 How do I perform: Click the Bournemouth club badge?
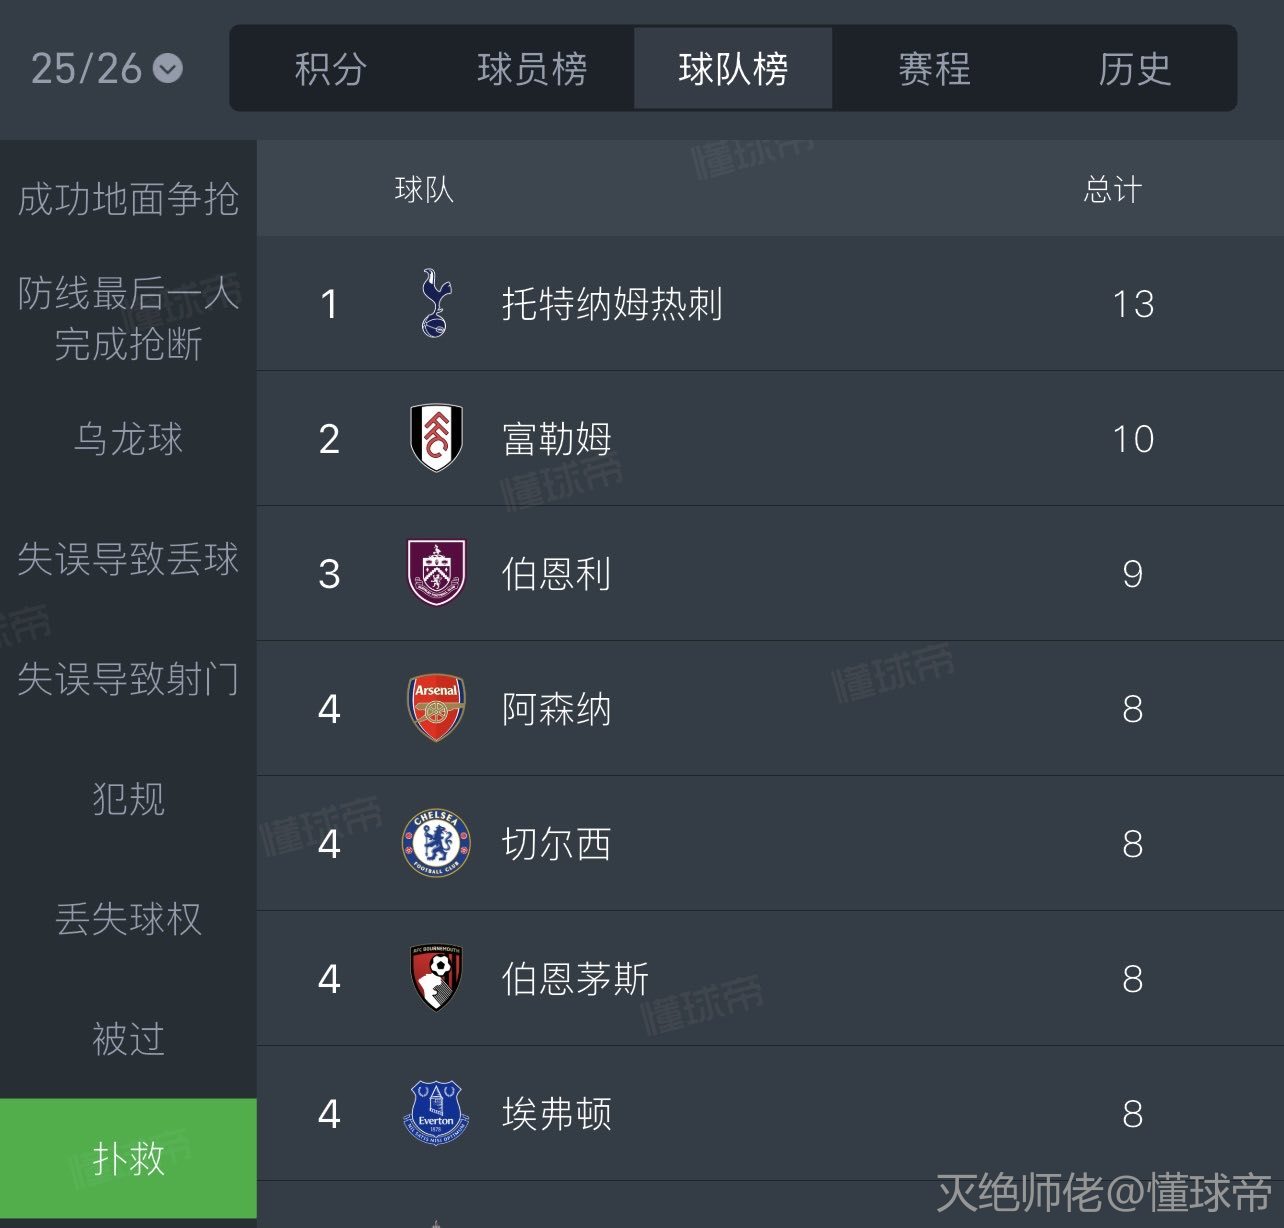[x=437, y=978]
